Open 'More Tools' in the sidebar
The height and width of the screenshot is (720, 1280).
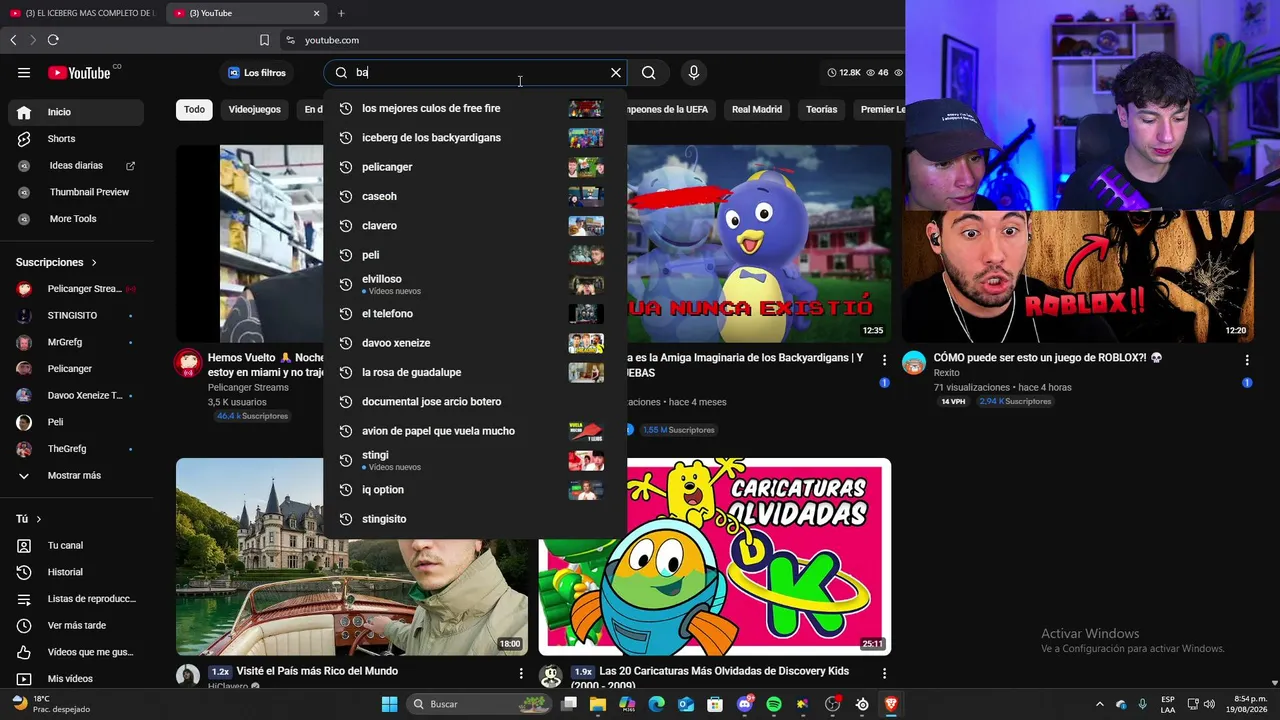coord(76,219)
